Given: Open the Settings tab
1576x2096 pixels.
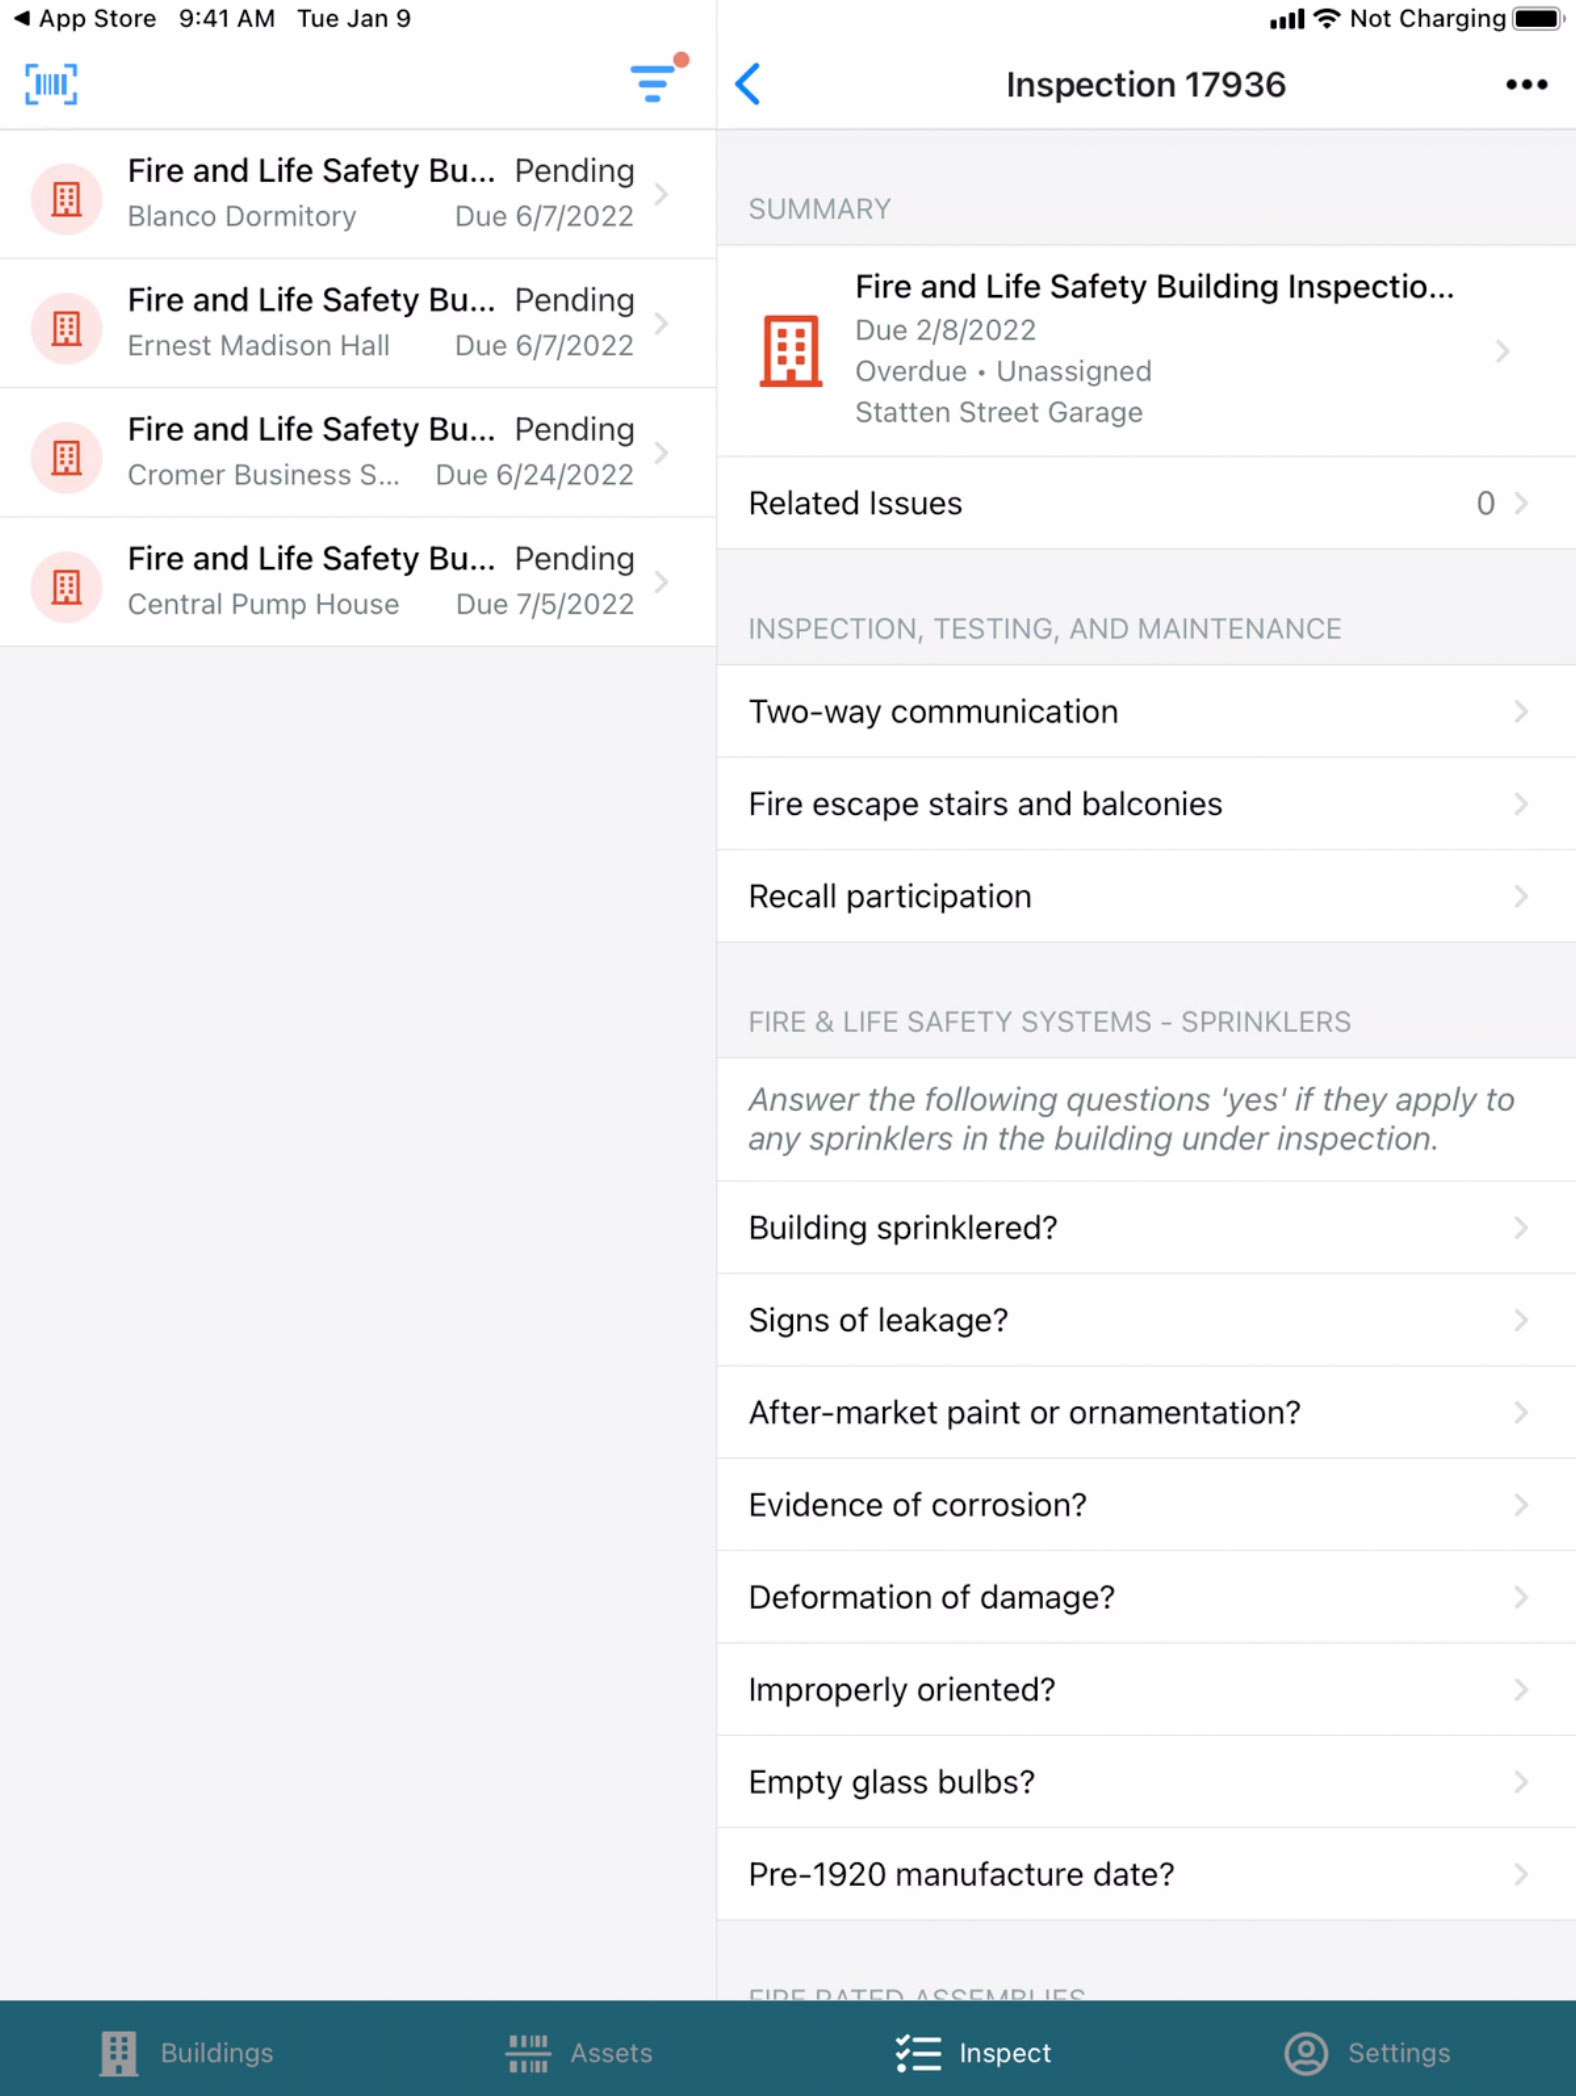Looking at the screenshot, I should coord(1367,2053).
